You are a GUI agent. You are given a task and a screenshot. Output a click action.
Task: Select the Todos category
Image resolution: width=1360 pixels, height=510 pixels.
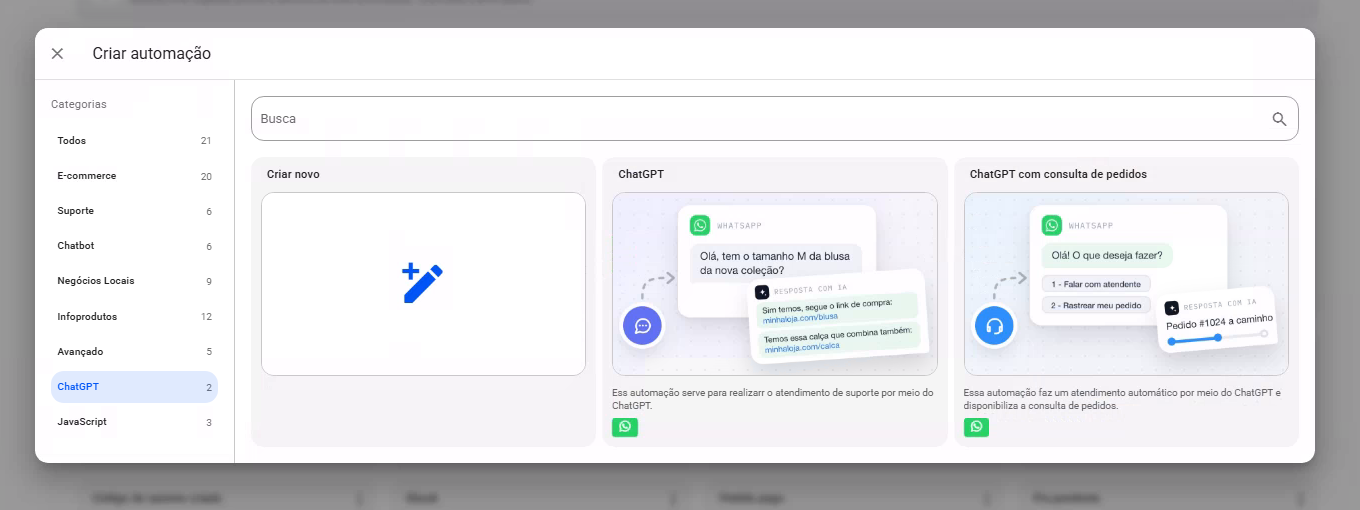[x=134, y=141]
